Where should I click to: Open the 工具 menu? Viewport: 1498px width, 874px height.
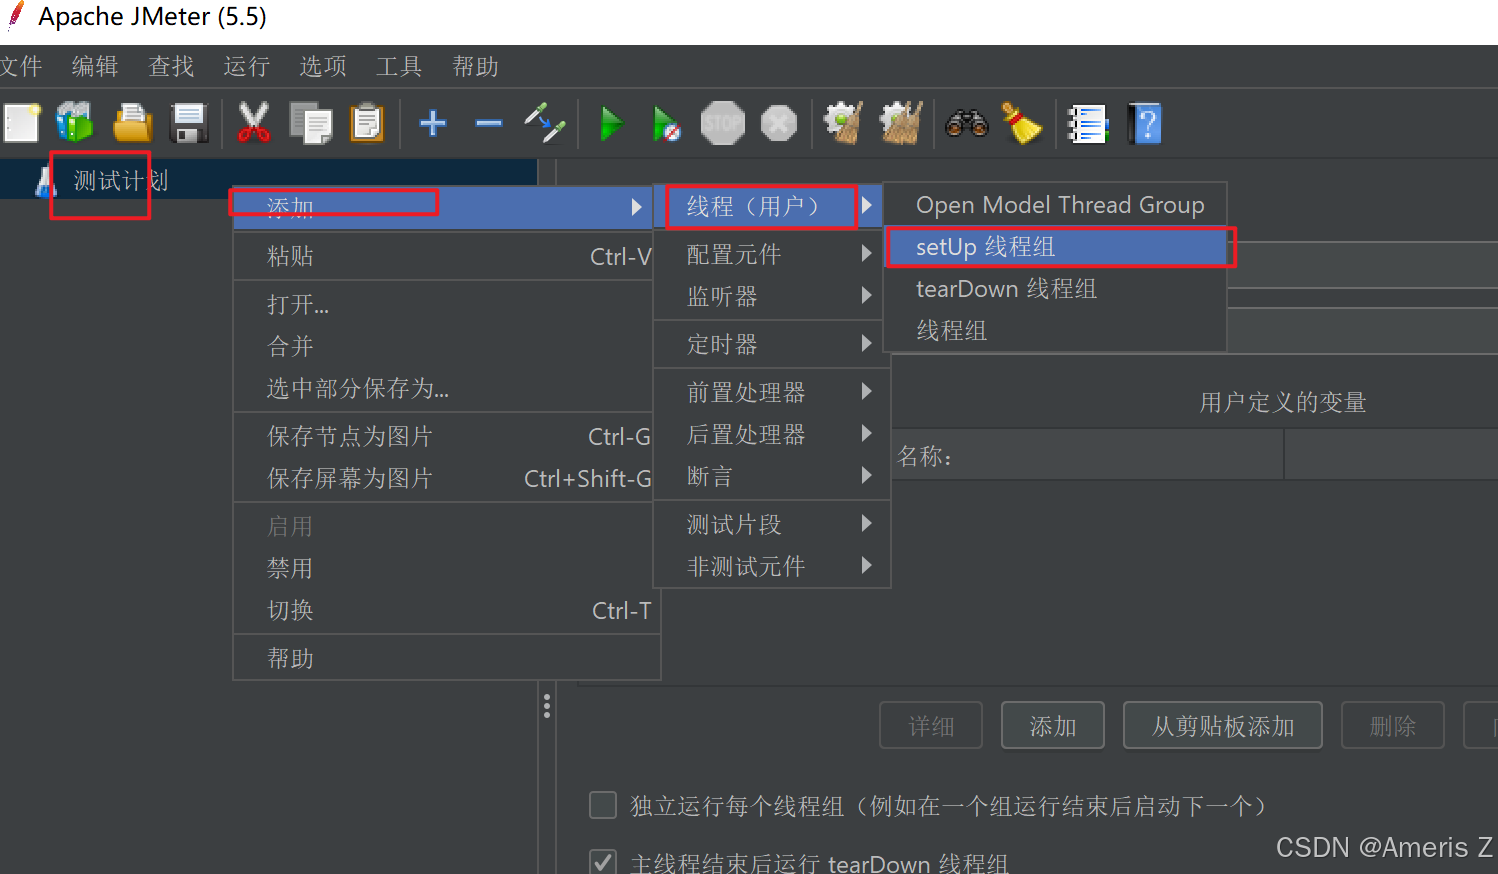[x=399, y=66]
